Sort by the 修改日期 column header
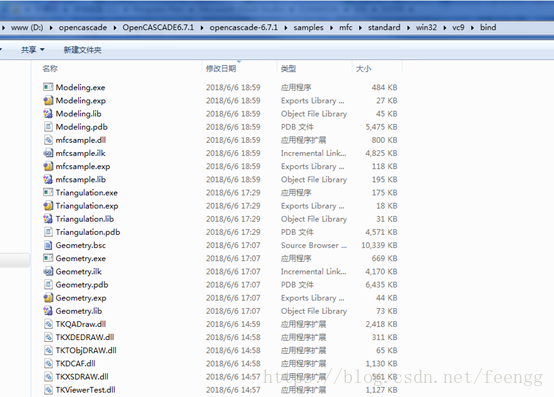Image resolution: width=554 pixels, height=397 pixels. click(x=221, y=69)
